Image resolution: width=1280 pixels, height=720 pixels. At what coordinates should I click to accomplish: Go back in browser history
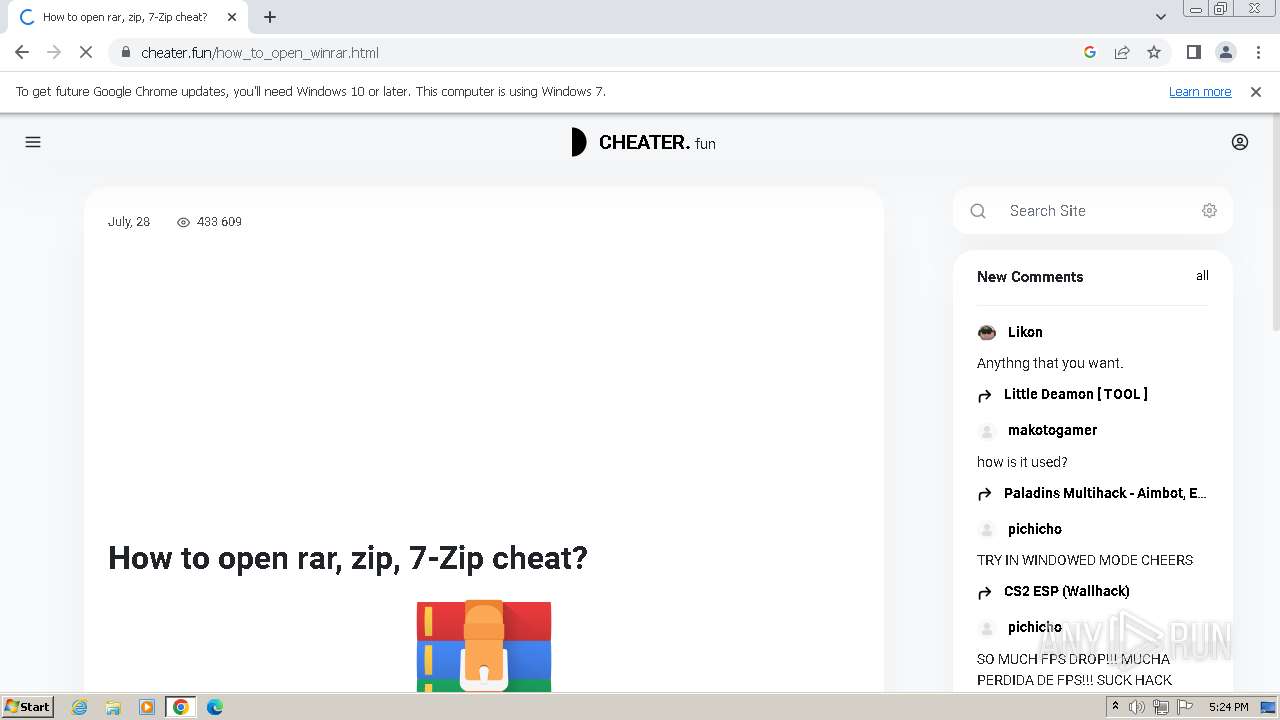click(x=22, y=52)
